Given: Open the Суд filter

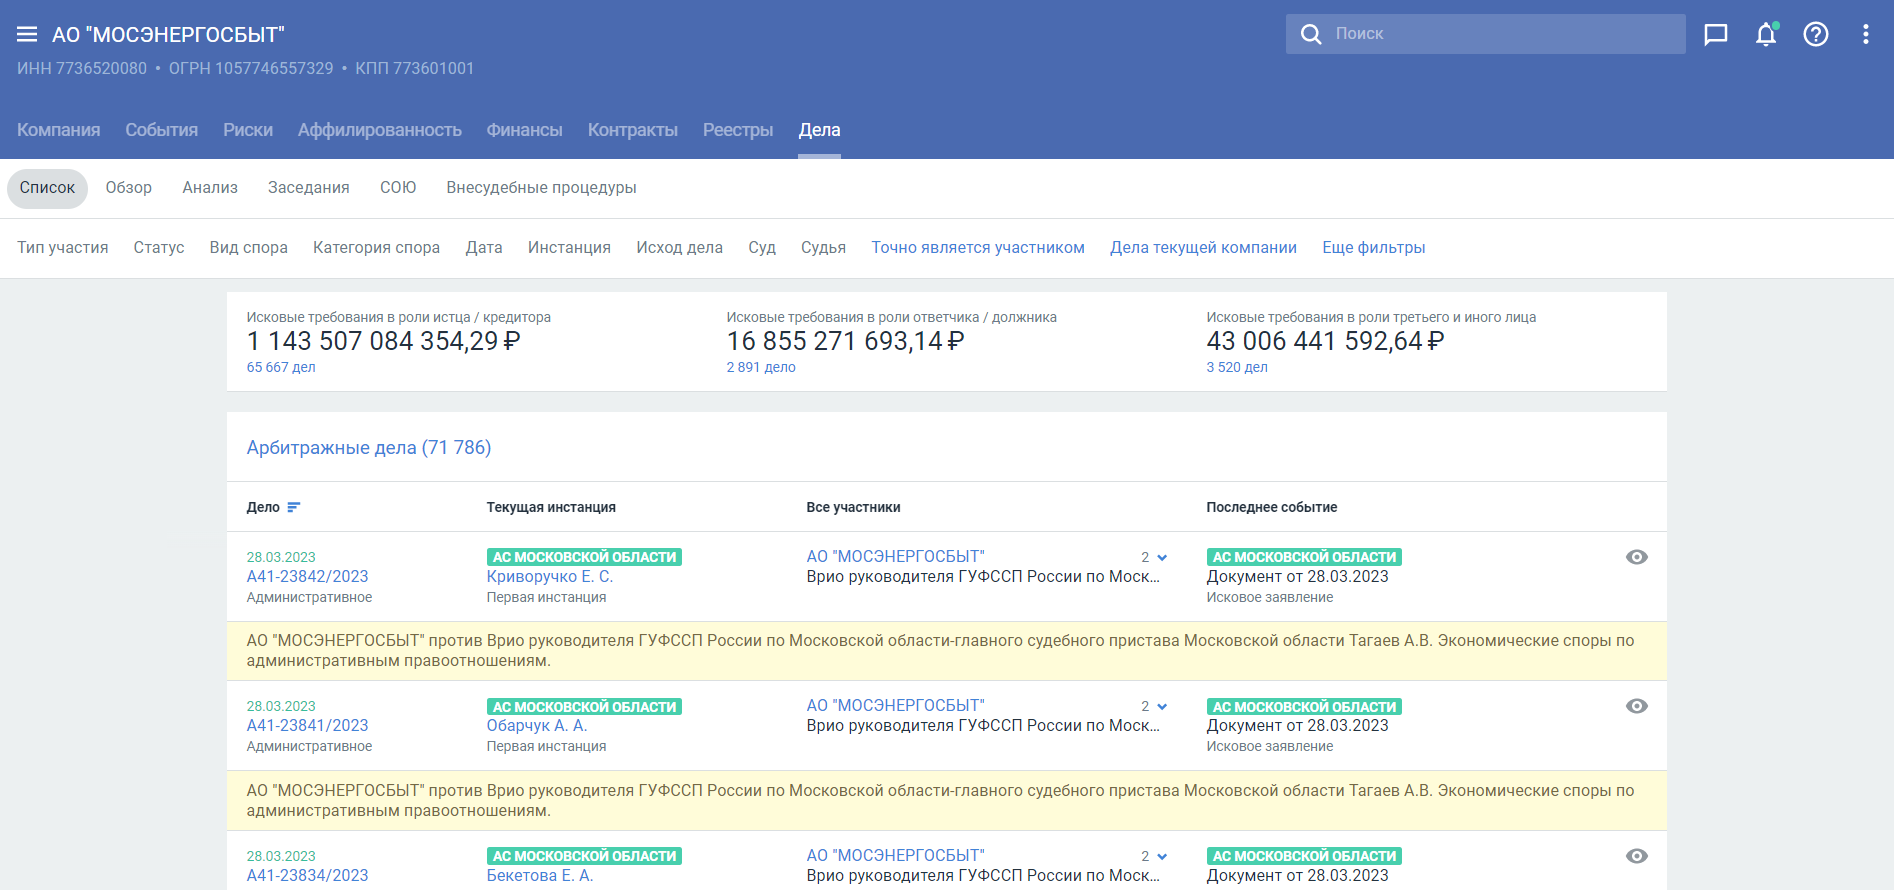Looking at the screenshot, I should [x=762, y=248].
